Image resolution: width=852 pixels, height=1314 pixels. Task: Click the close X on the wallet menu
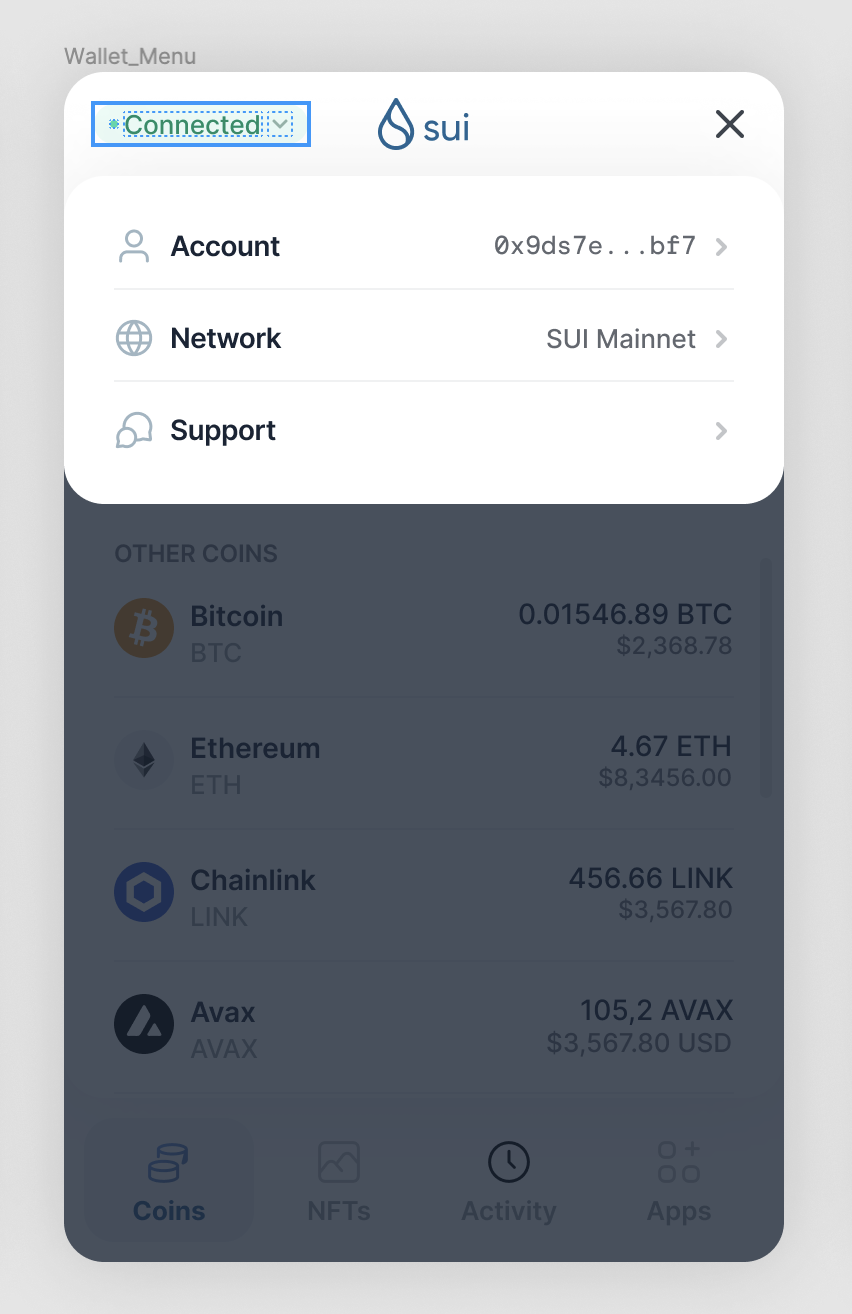[729, 124]
